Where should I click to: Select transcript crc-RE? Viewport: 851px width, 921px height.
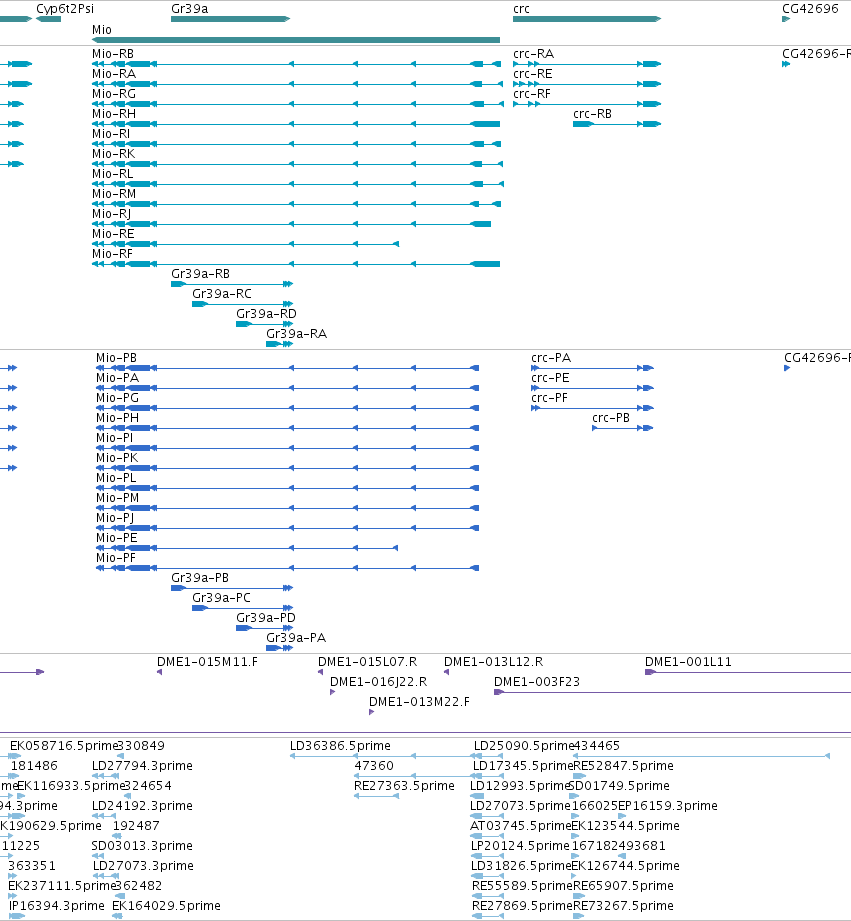(x=533, y=73)
